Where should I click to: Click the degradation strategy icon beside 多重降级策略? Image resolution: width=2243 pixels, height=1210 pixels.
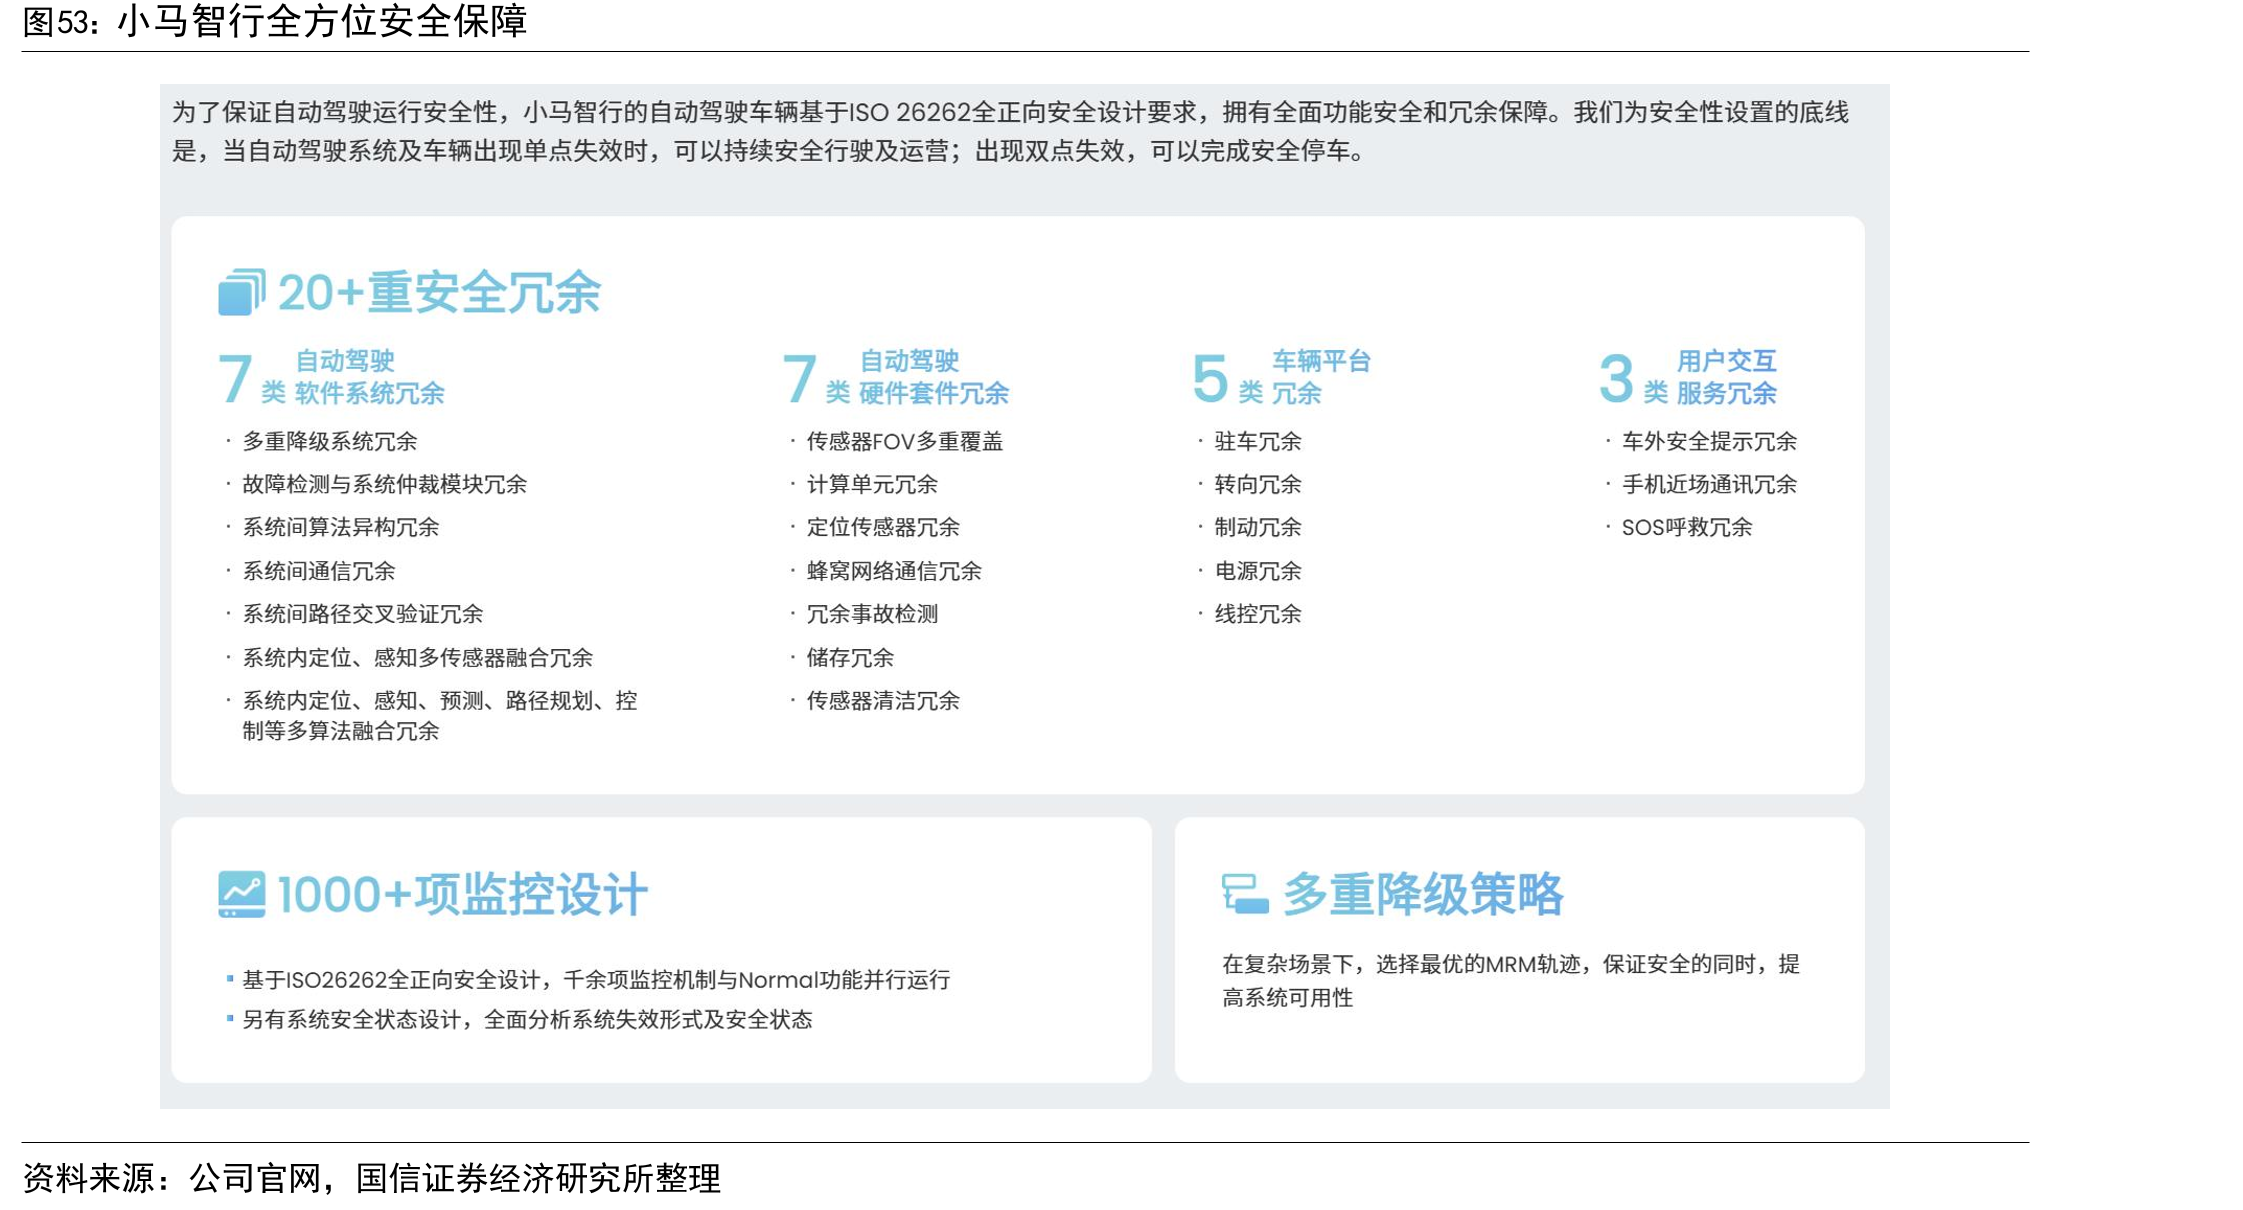[1245, 893]
